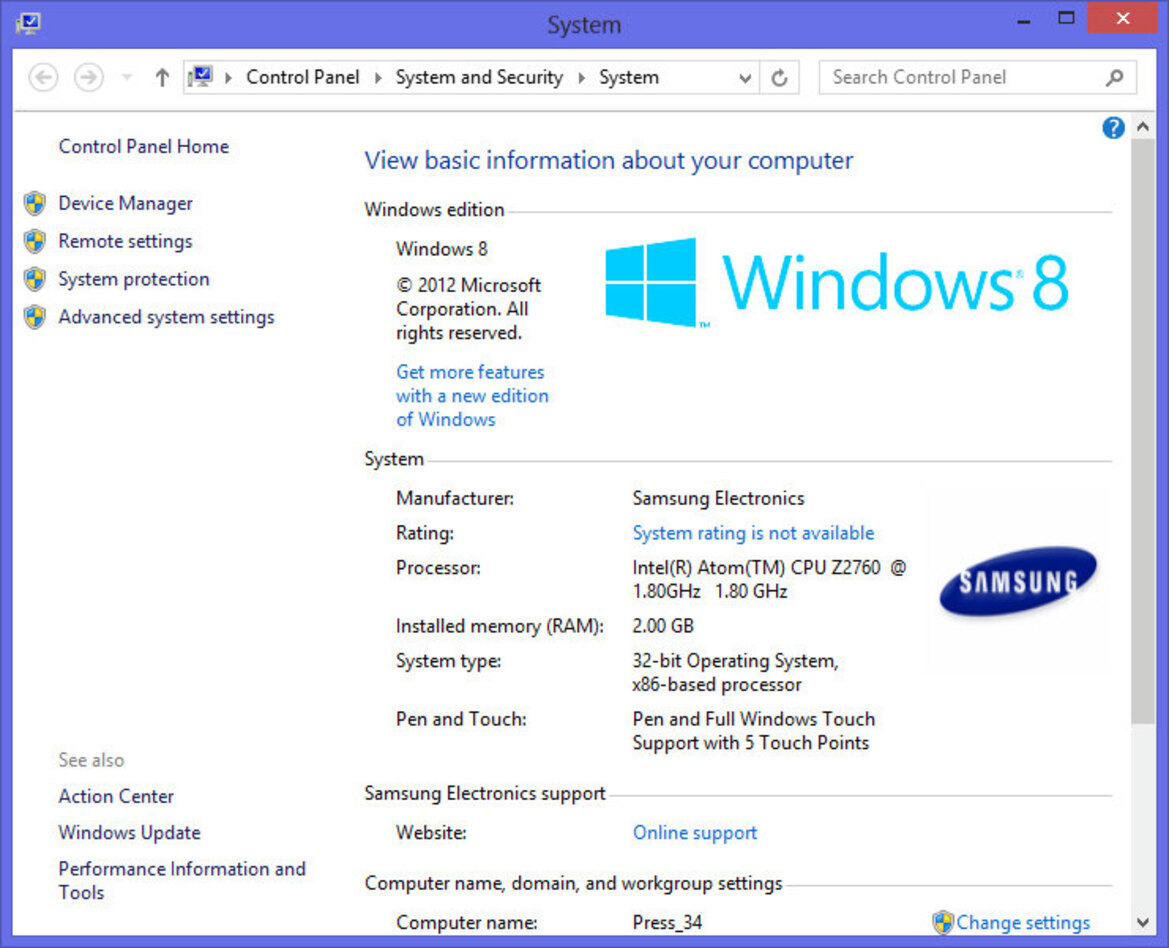Click System rating is not available link
Viewport: 1169px width, 948px height.
click(x=753, y=534)
